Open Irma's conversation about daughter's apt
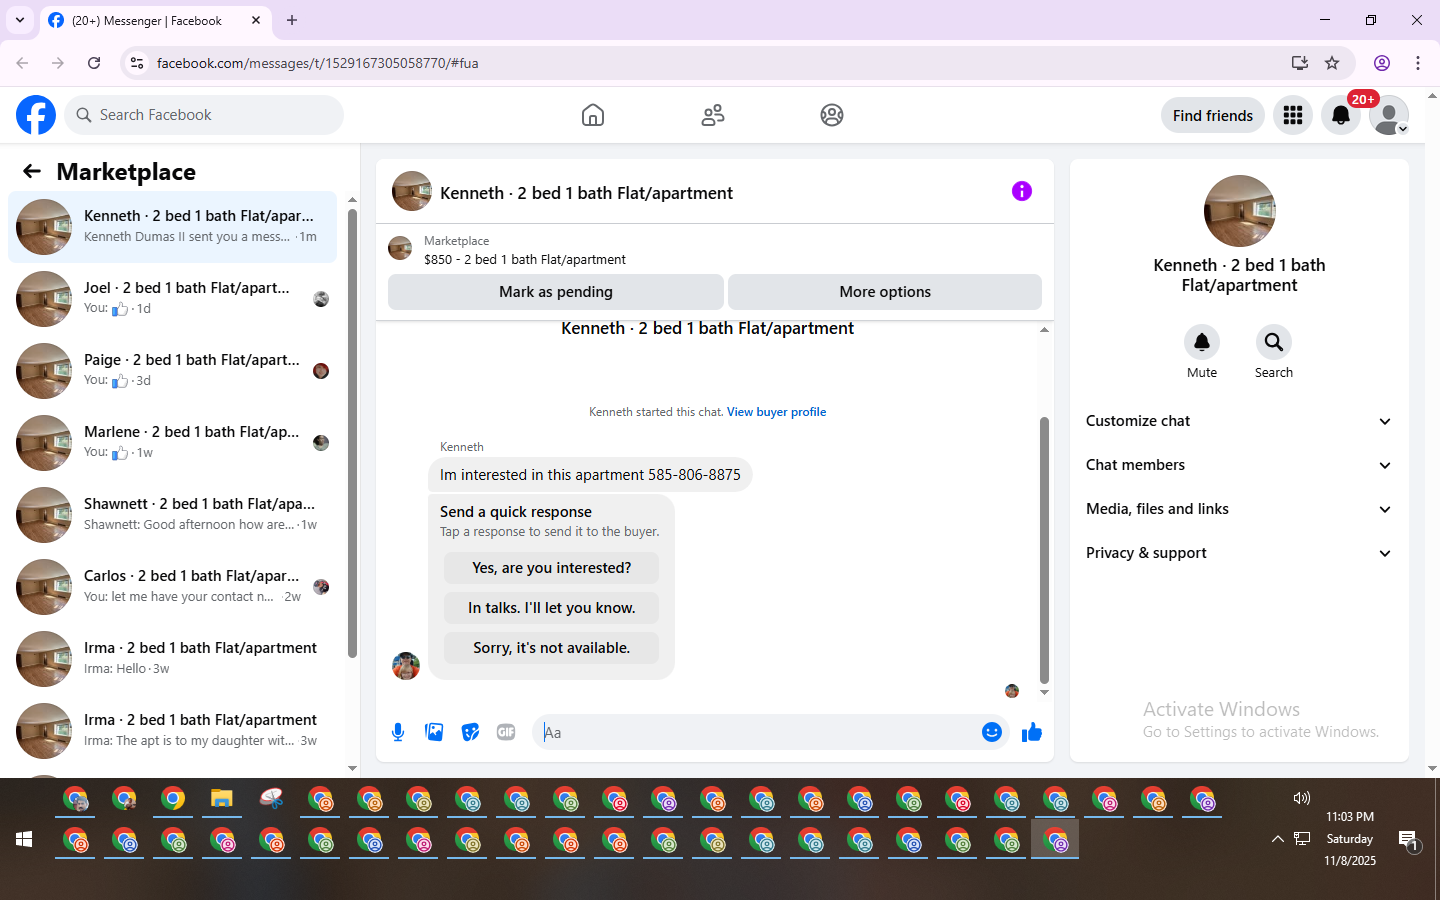The height and width of the screenshot is (900, 1440). [x=173, y=731]
